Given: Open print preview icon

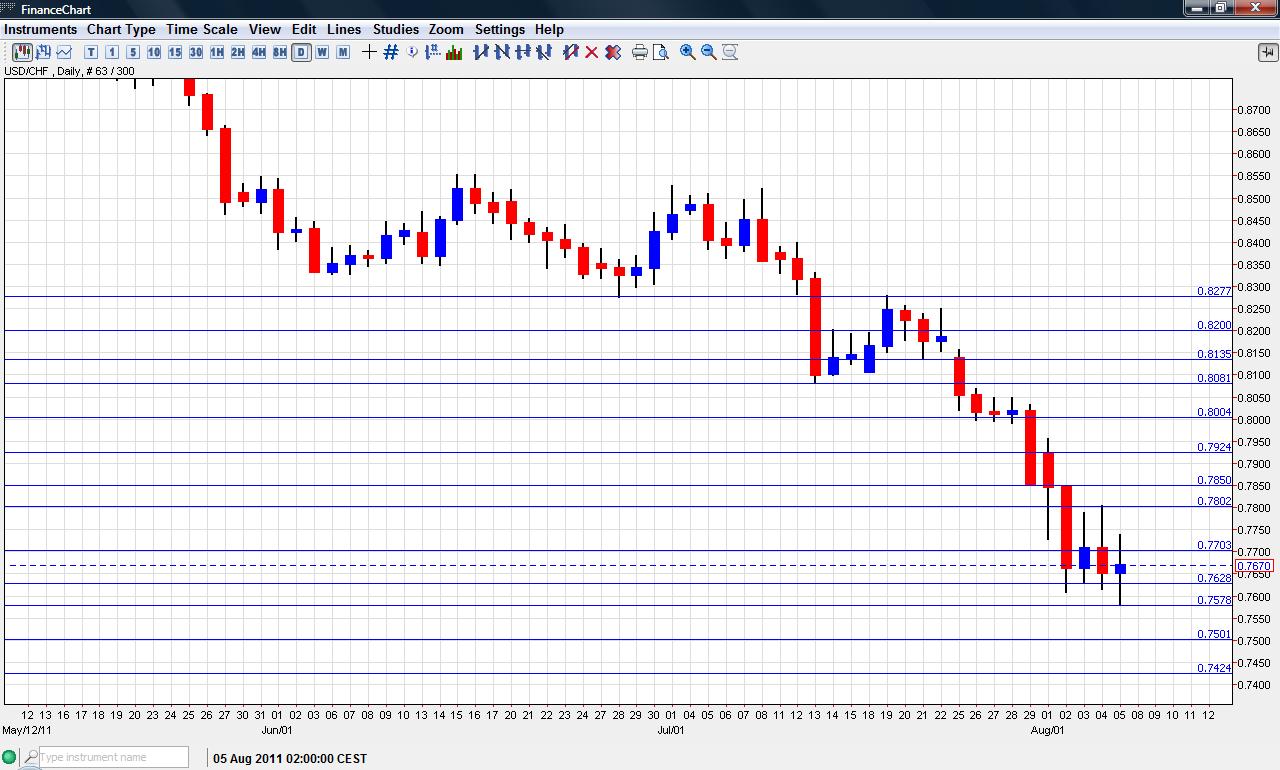Looking at the screenshot, I should pos(661,52).
